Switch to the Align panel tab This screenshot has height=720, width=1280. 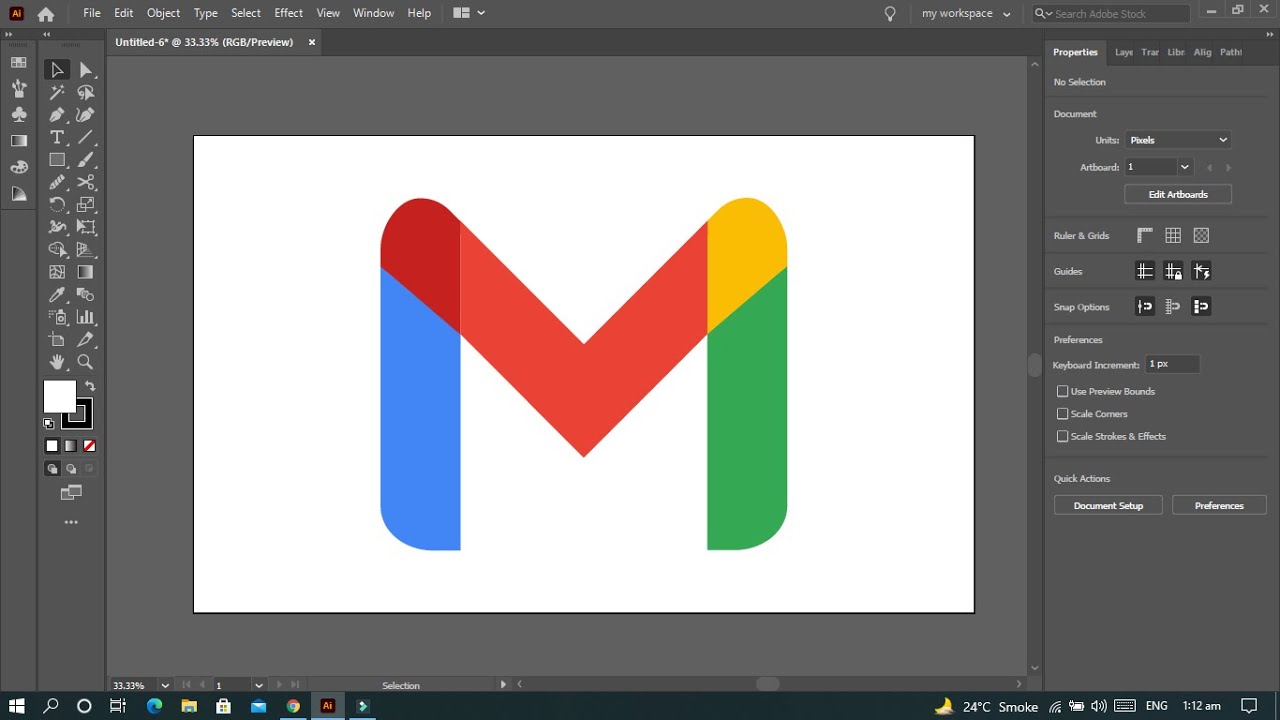point(1202,52)
